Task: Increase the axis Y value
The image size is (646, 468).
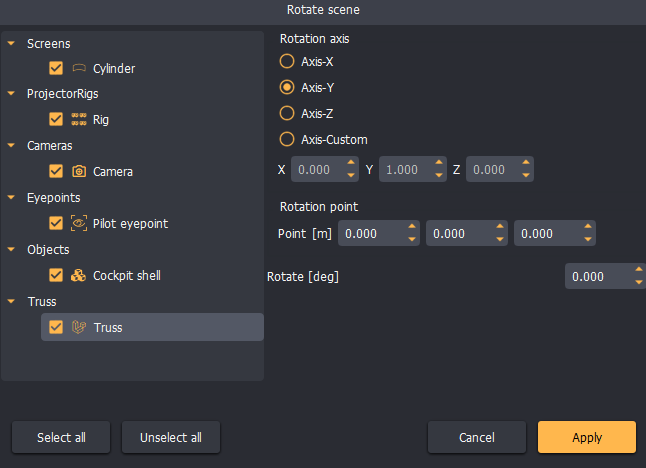Action: [439, 163]
